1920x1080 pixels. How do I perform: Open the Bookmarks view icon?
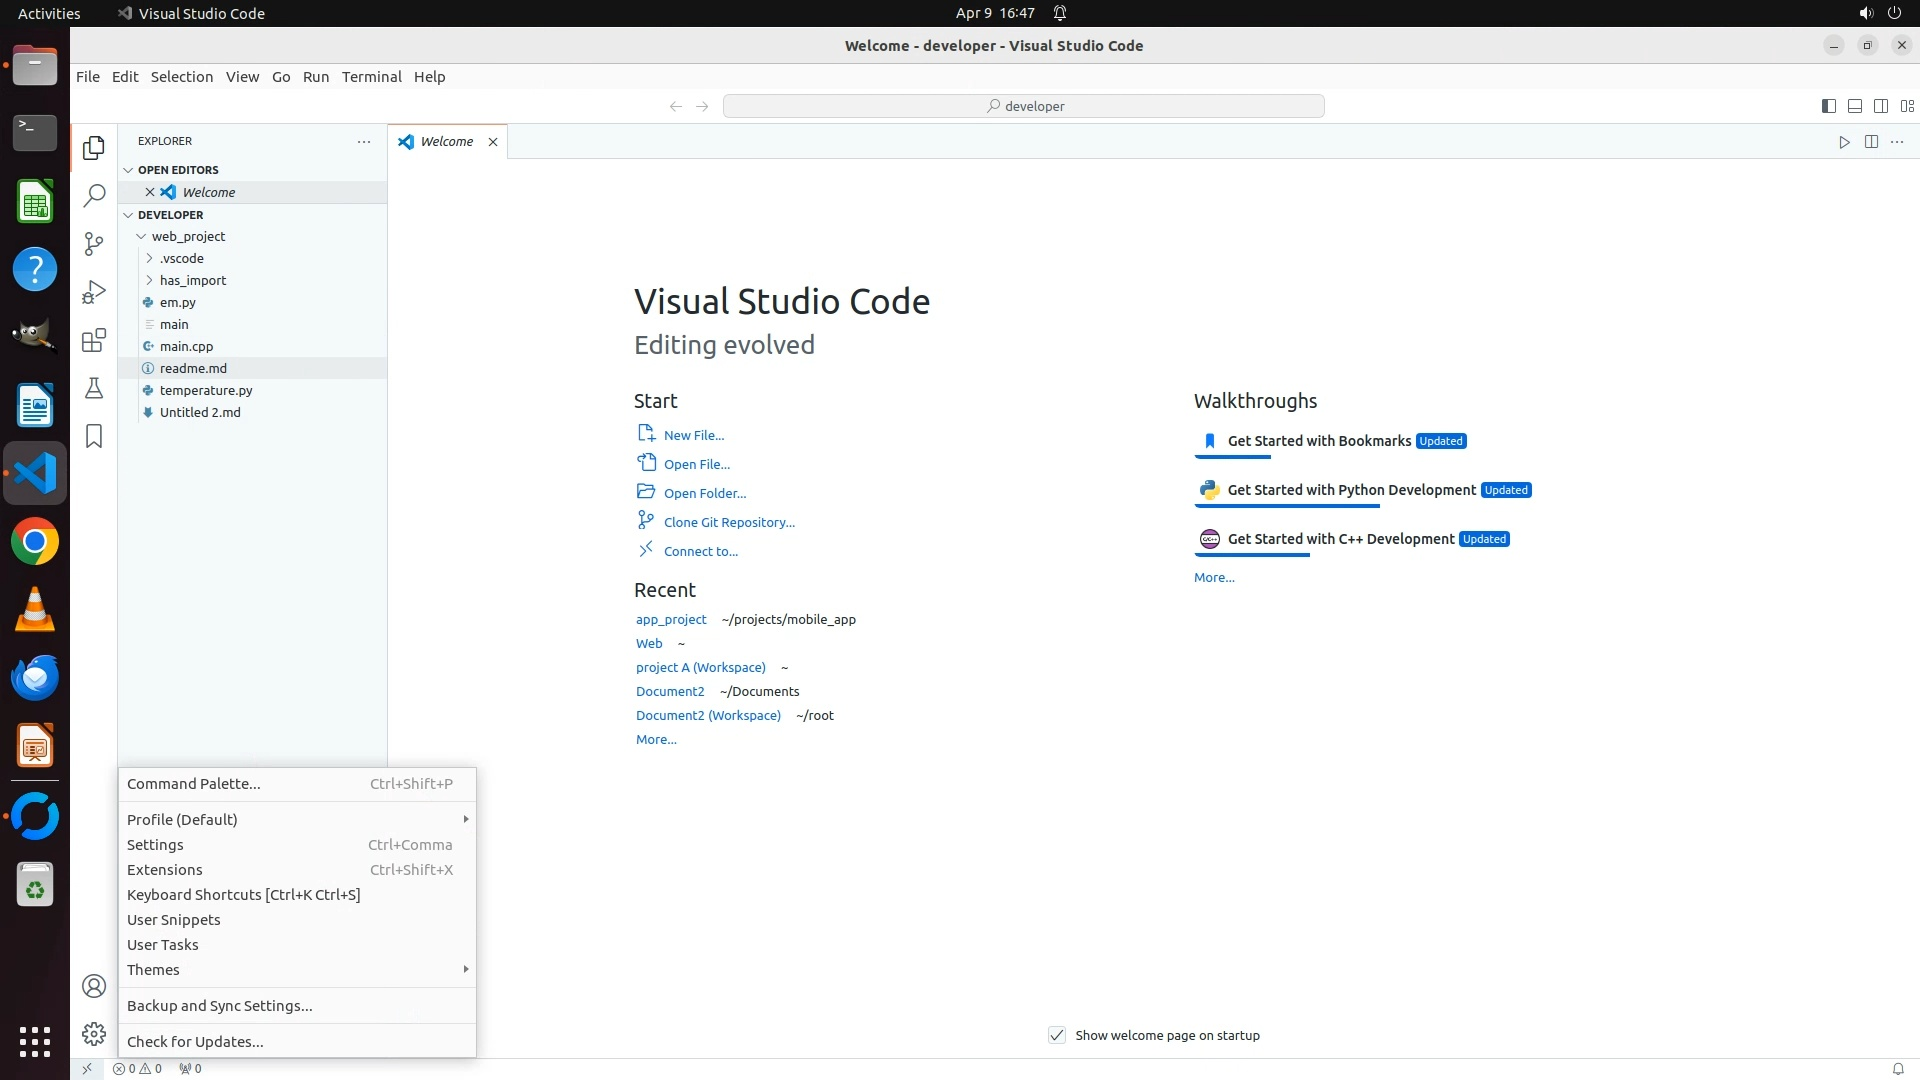[x=94, y=437]
